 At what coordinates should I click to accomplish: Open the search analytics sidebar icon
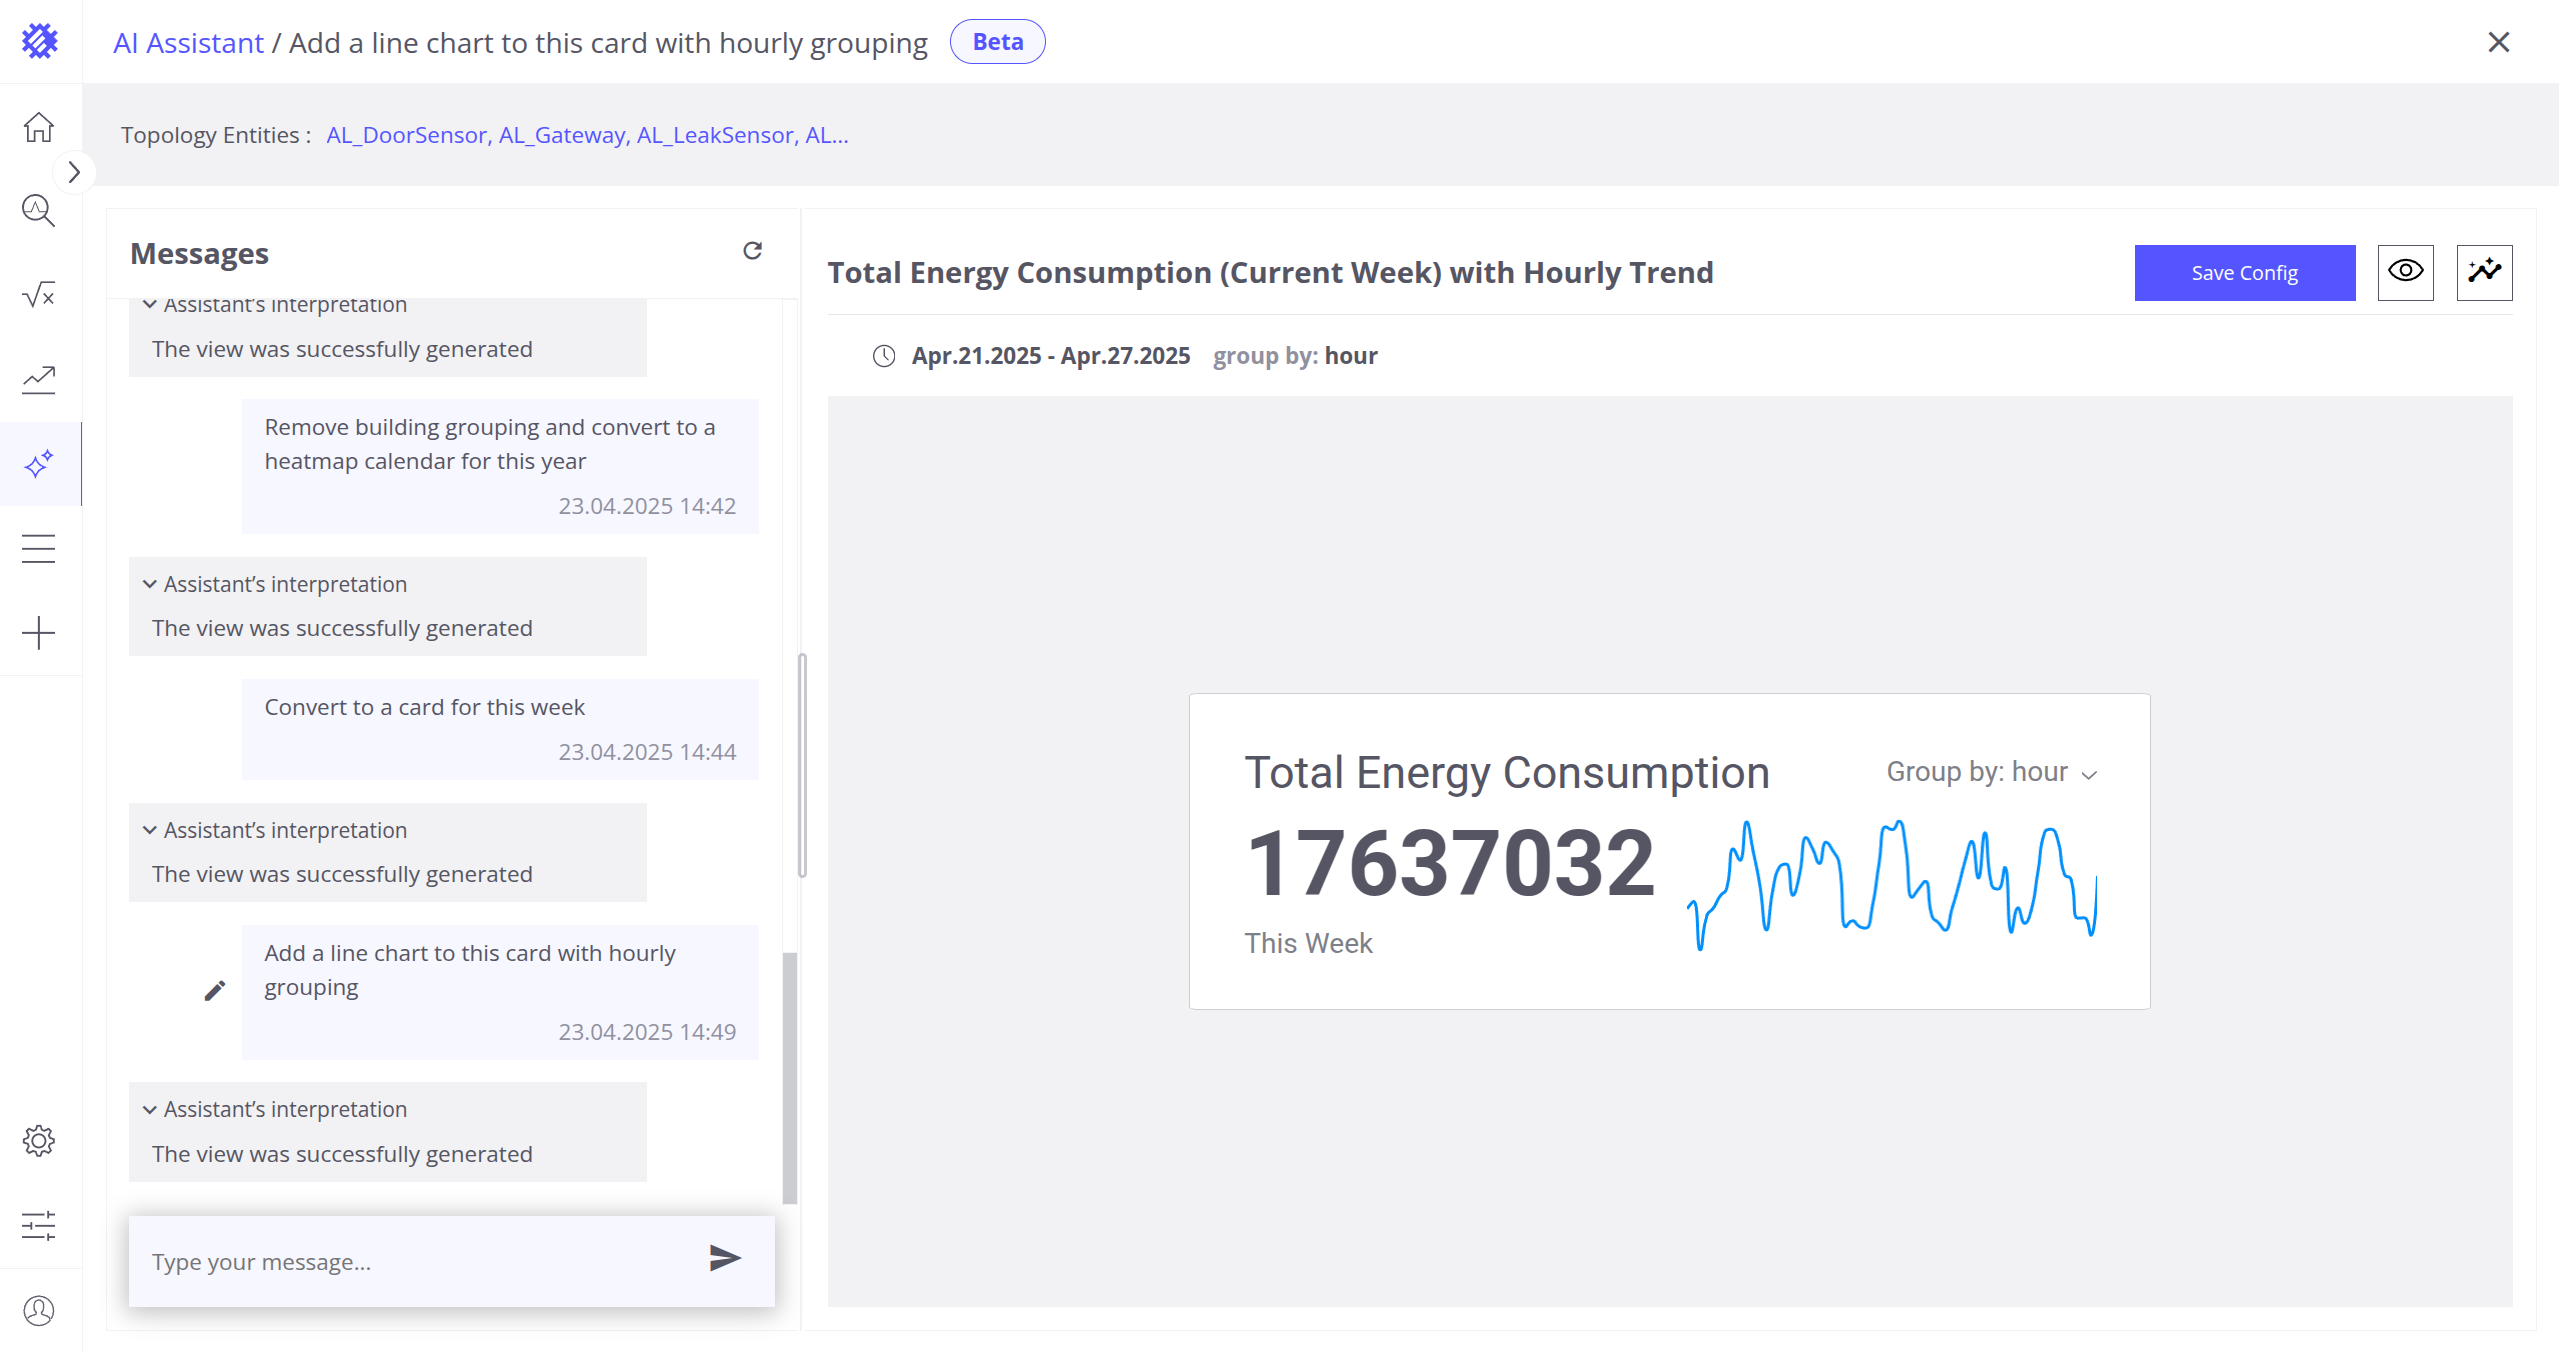(39, 211)
